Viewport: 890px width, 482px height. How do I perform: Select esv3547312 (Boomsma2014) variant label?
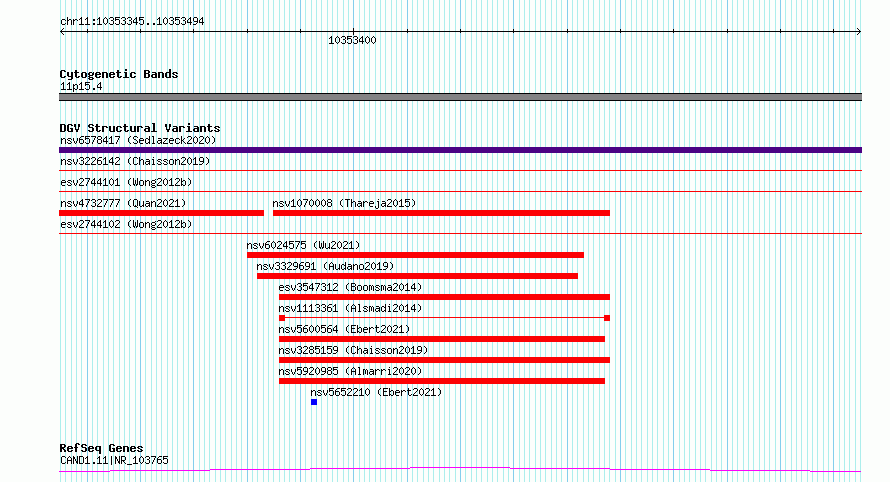point(350,287)
